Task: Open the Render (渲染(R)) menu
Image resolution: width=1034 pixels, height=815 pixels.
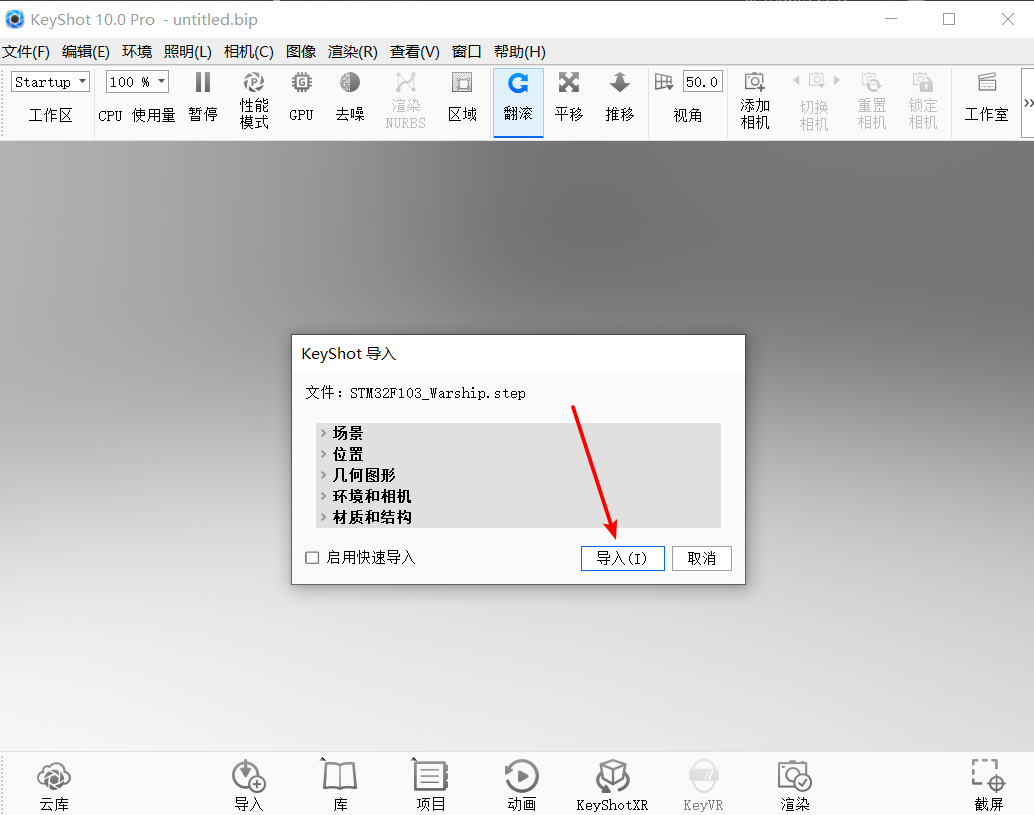Action: point(353,51)
